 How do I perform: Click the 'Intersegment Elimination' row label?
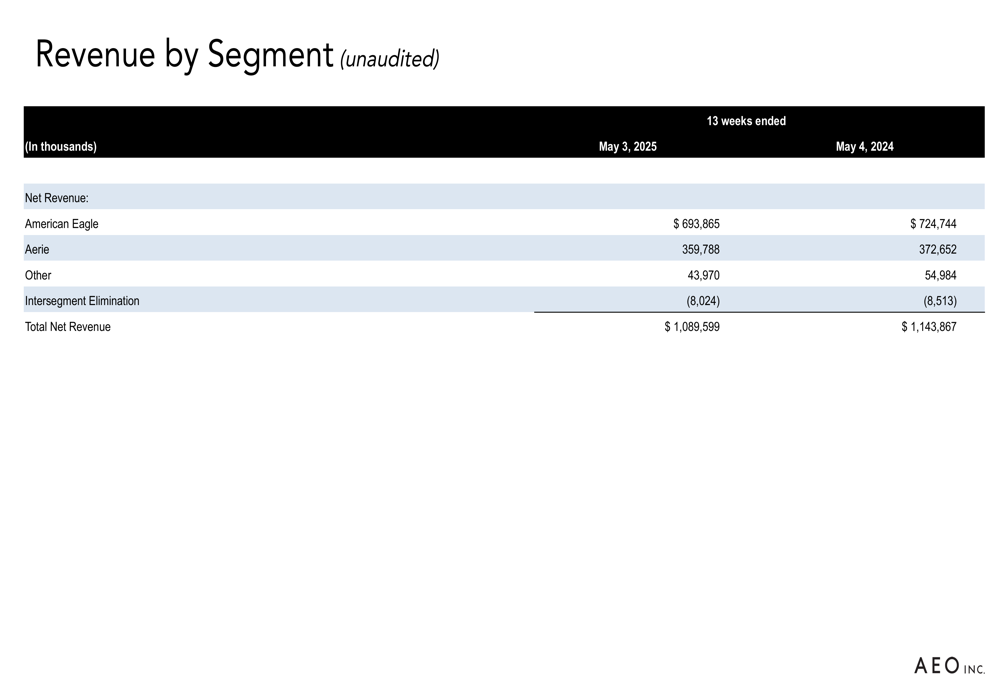coord(82,301)
